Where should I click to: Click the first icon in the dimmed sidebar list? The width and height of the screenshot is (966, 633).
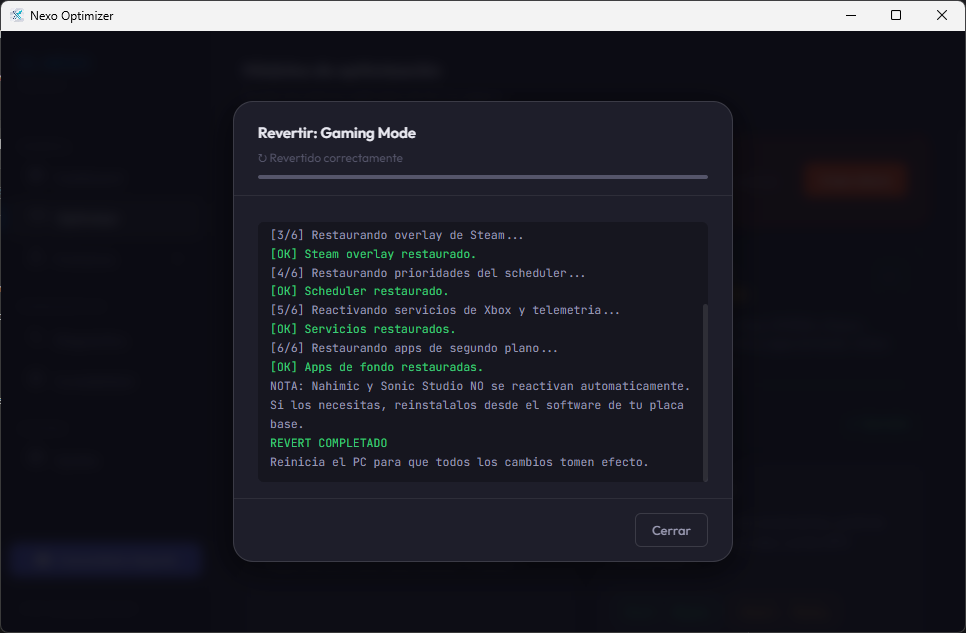[x=38, y=177]
